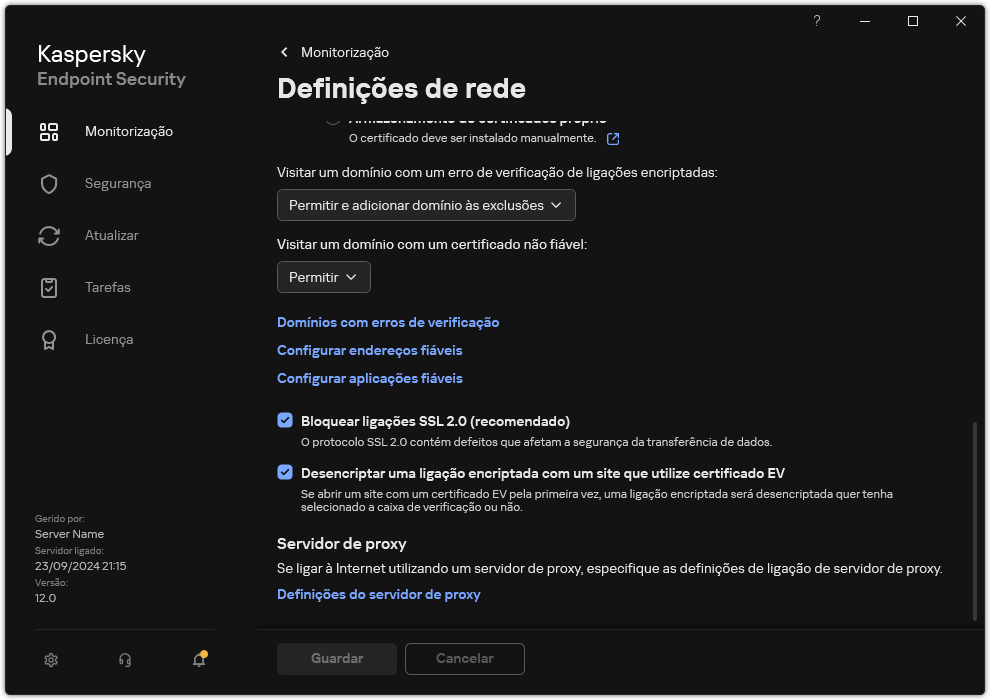Open support via the headset icon
Image resolution: width=990 pixels, height=700 pixels.
(x=123, y=660)
